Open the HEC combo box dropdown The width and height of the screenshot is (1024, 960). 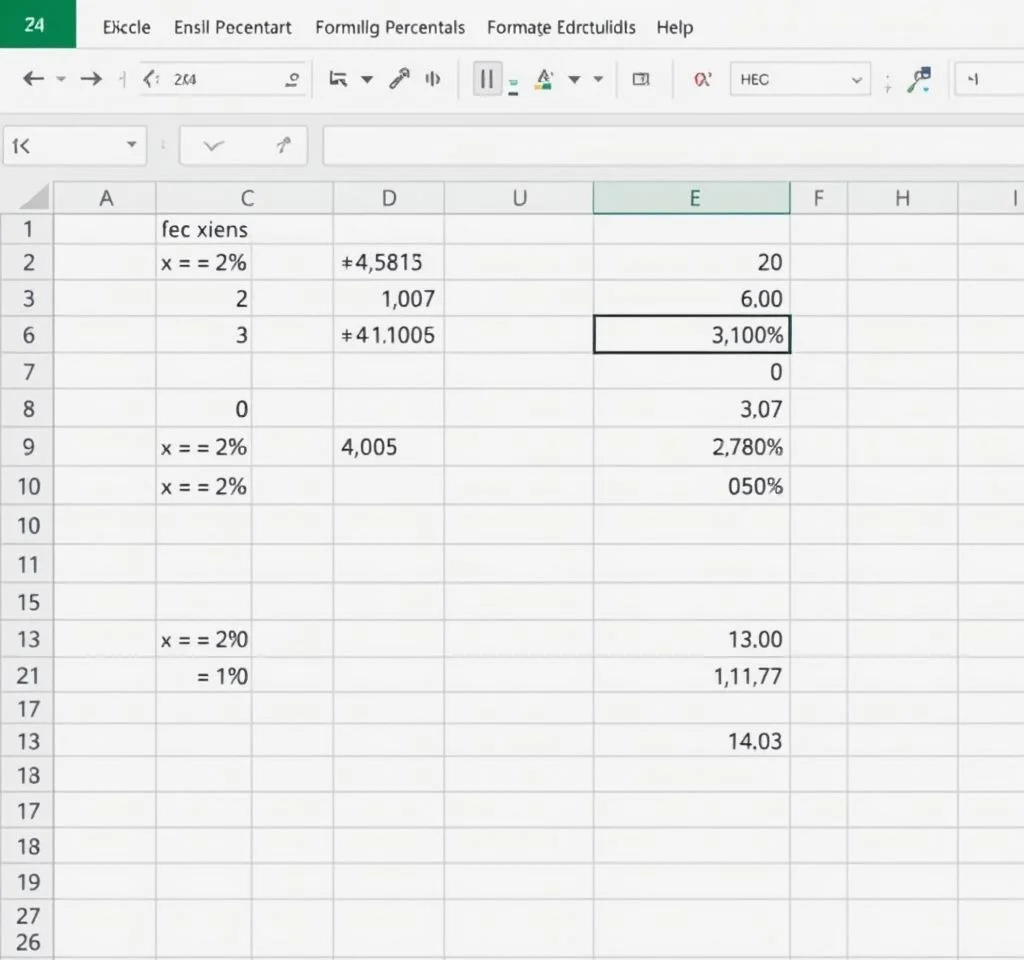(856, 79)
